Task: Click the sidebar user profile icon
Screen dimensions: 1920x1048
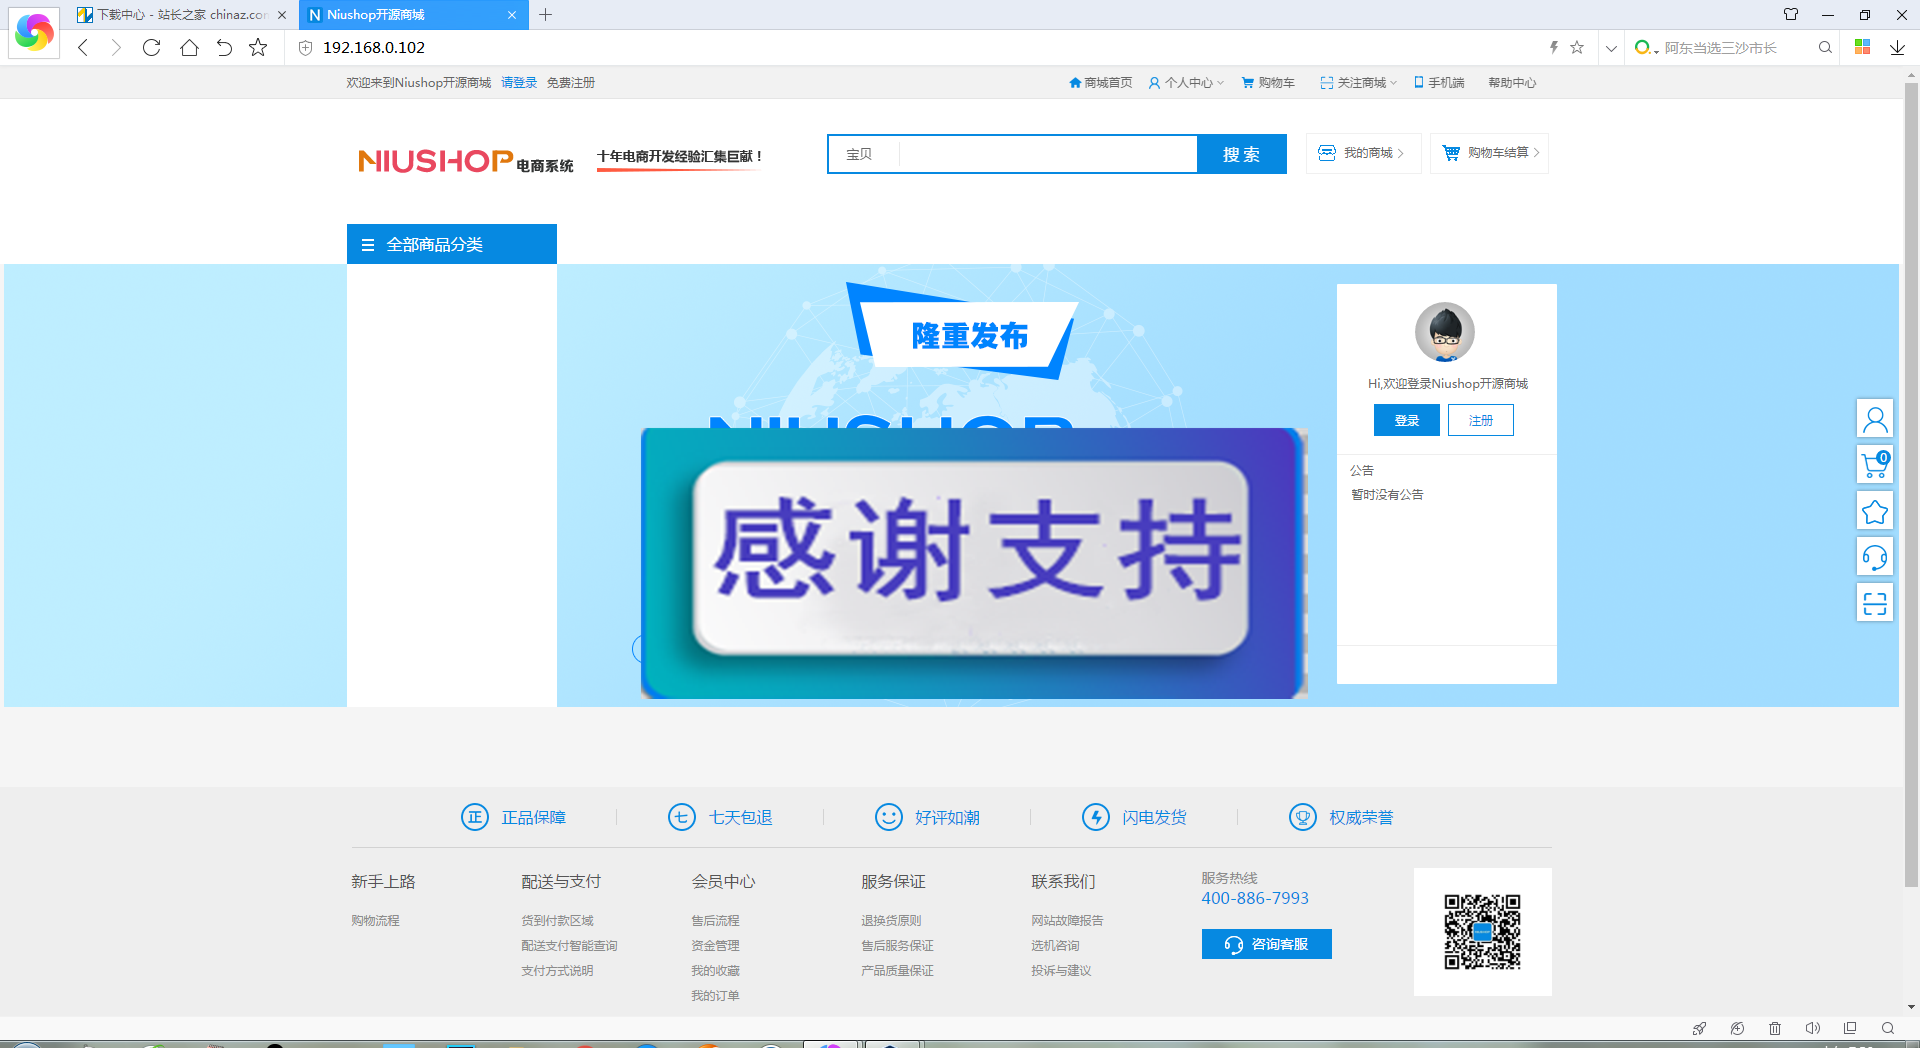Action: pyautogui.click(x=1875, y=418)
